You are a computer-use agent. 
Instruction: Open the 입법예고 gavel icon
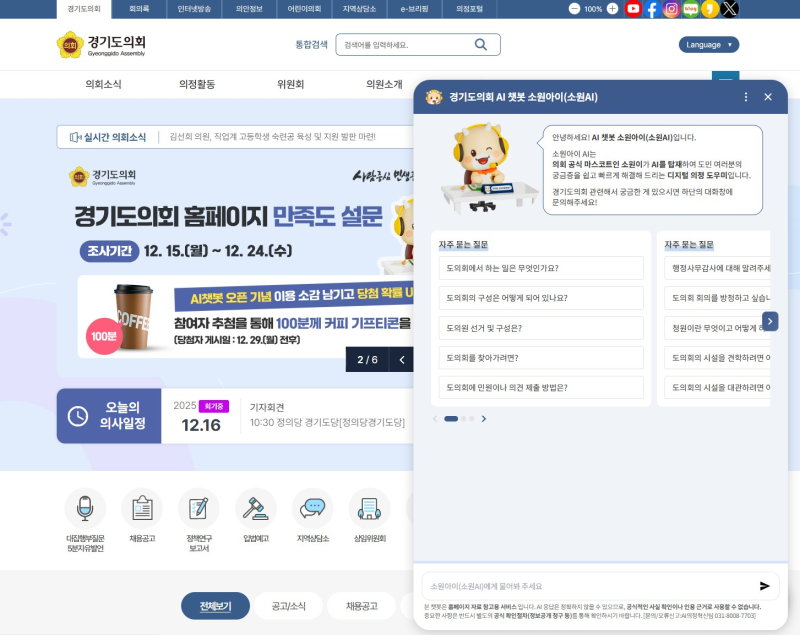coord(256,508)
